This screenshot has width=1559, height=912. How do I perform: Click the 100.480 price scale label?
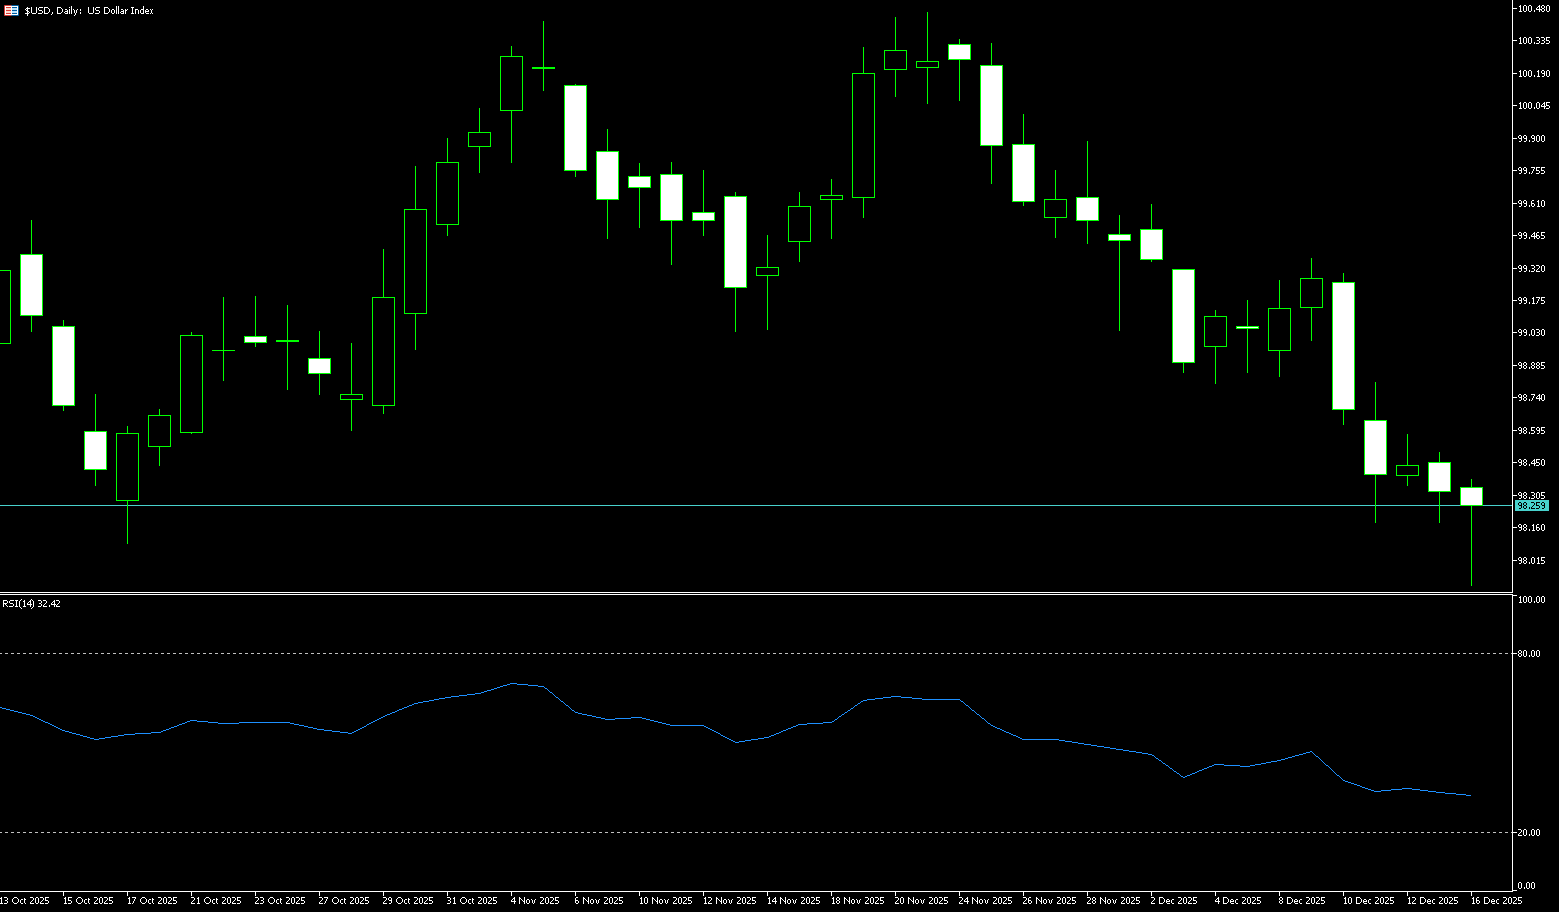point(1533,9)
